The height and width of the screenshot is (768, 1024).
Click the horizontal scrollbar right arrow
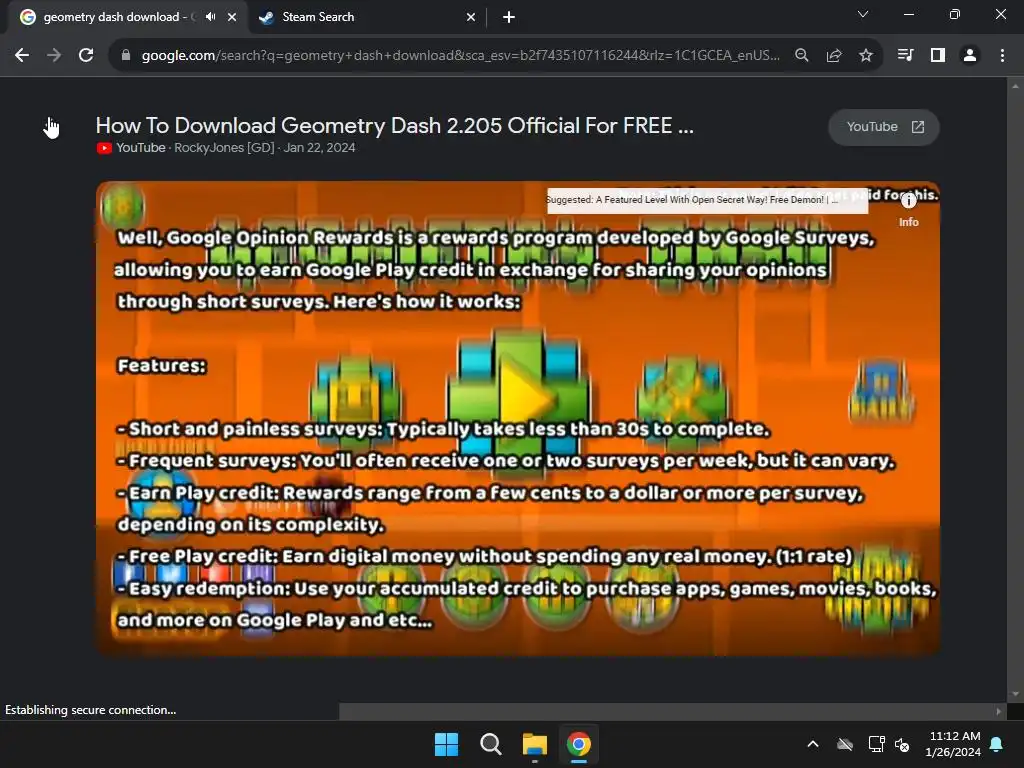(x=999, y=711)
